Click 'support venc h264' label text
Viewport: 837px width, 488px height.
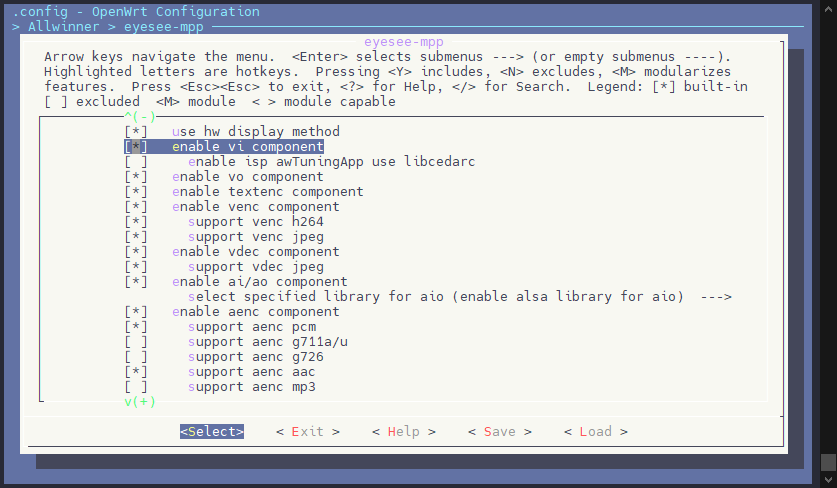click(x=256, y=222)
